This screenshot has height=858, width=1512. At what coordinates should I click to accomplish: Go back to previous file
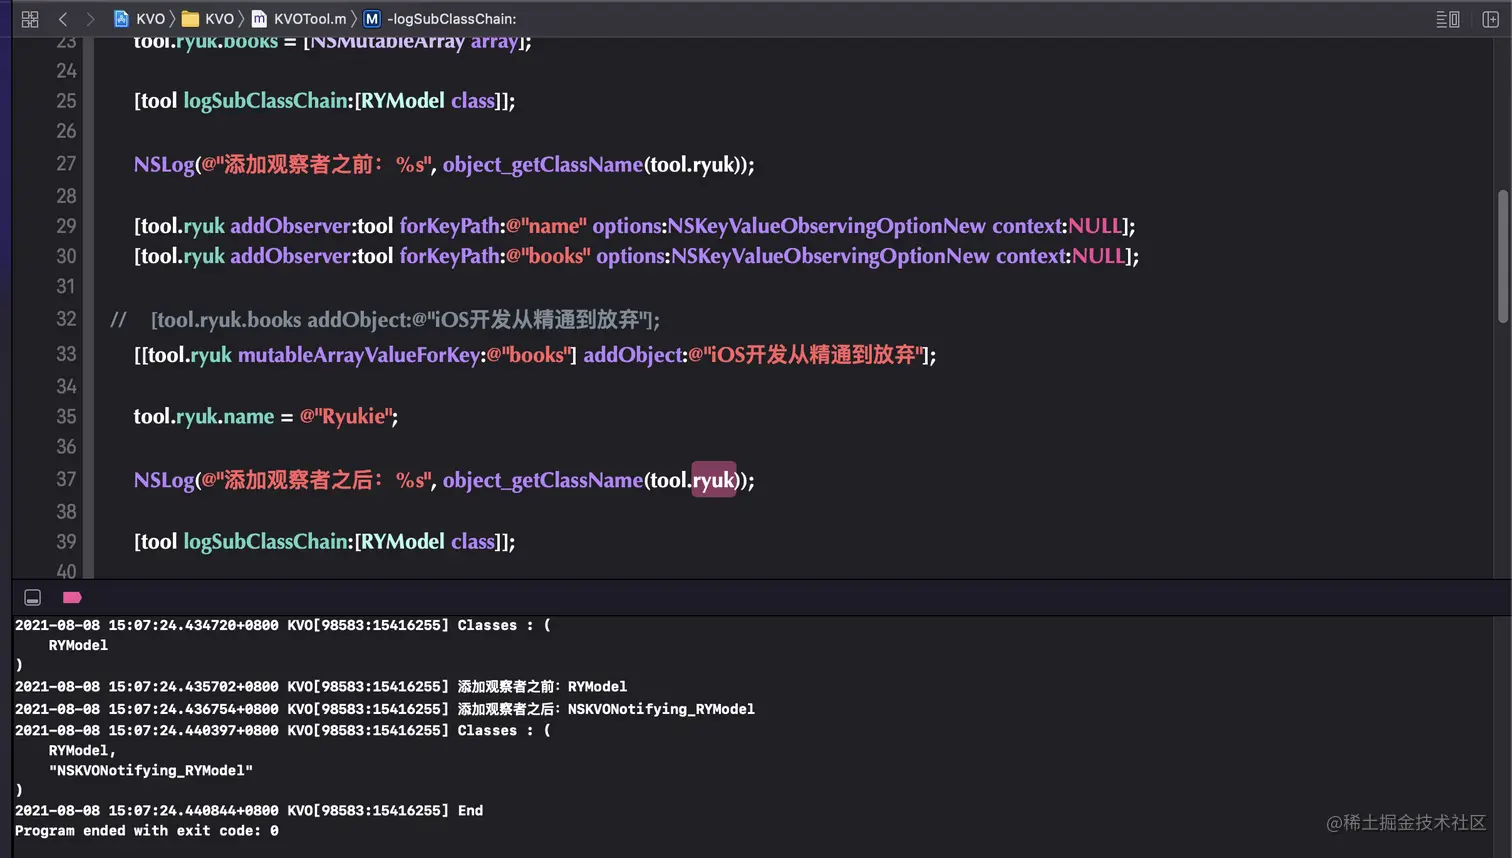tap(63, 19)
